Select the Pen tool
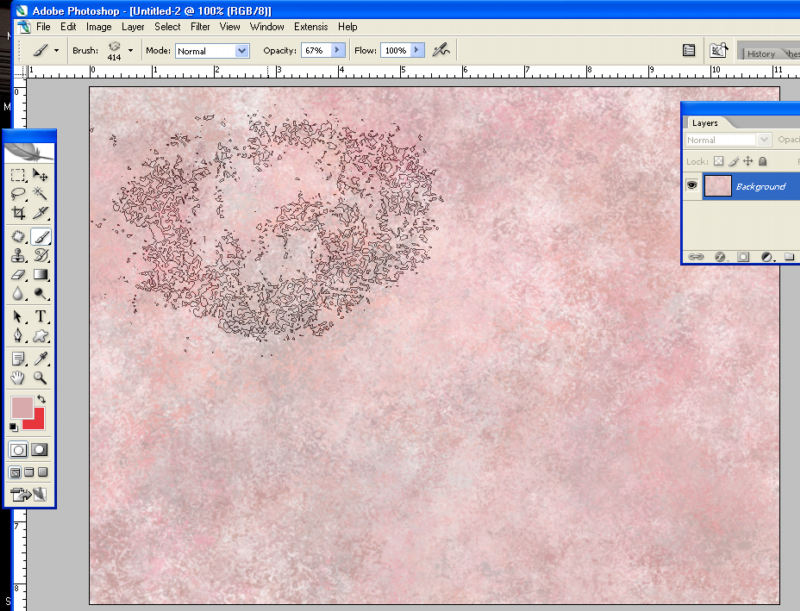Viewport: 800px width, 611px height. click(x=18, y=336)
